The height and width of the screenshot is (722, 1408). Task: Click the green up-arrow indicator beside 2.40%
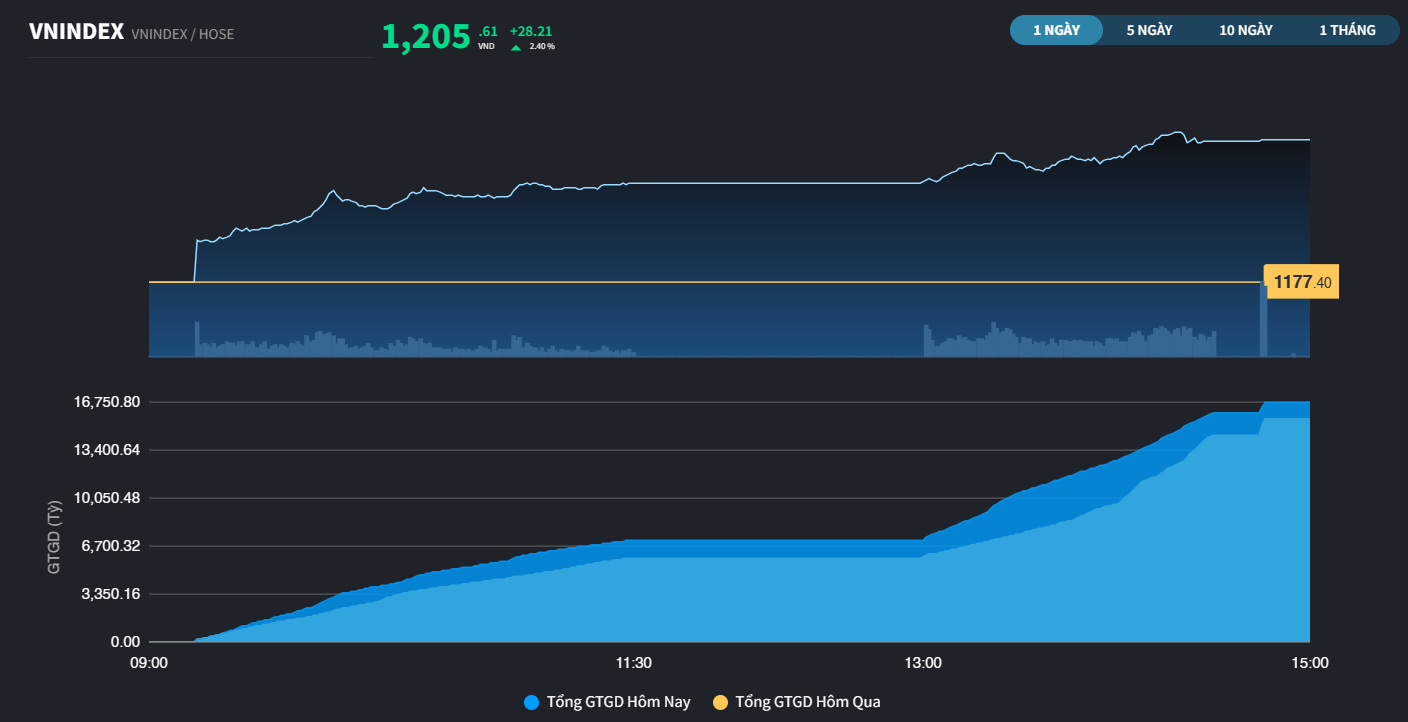(517, 45)
